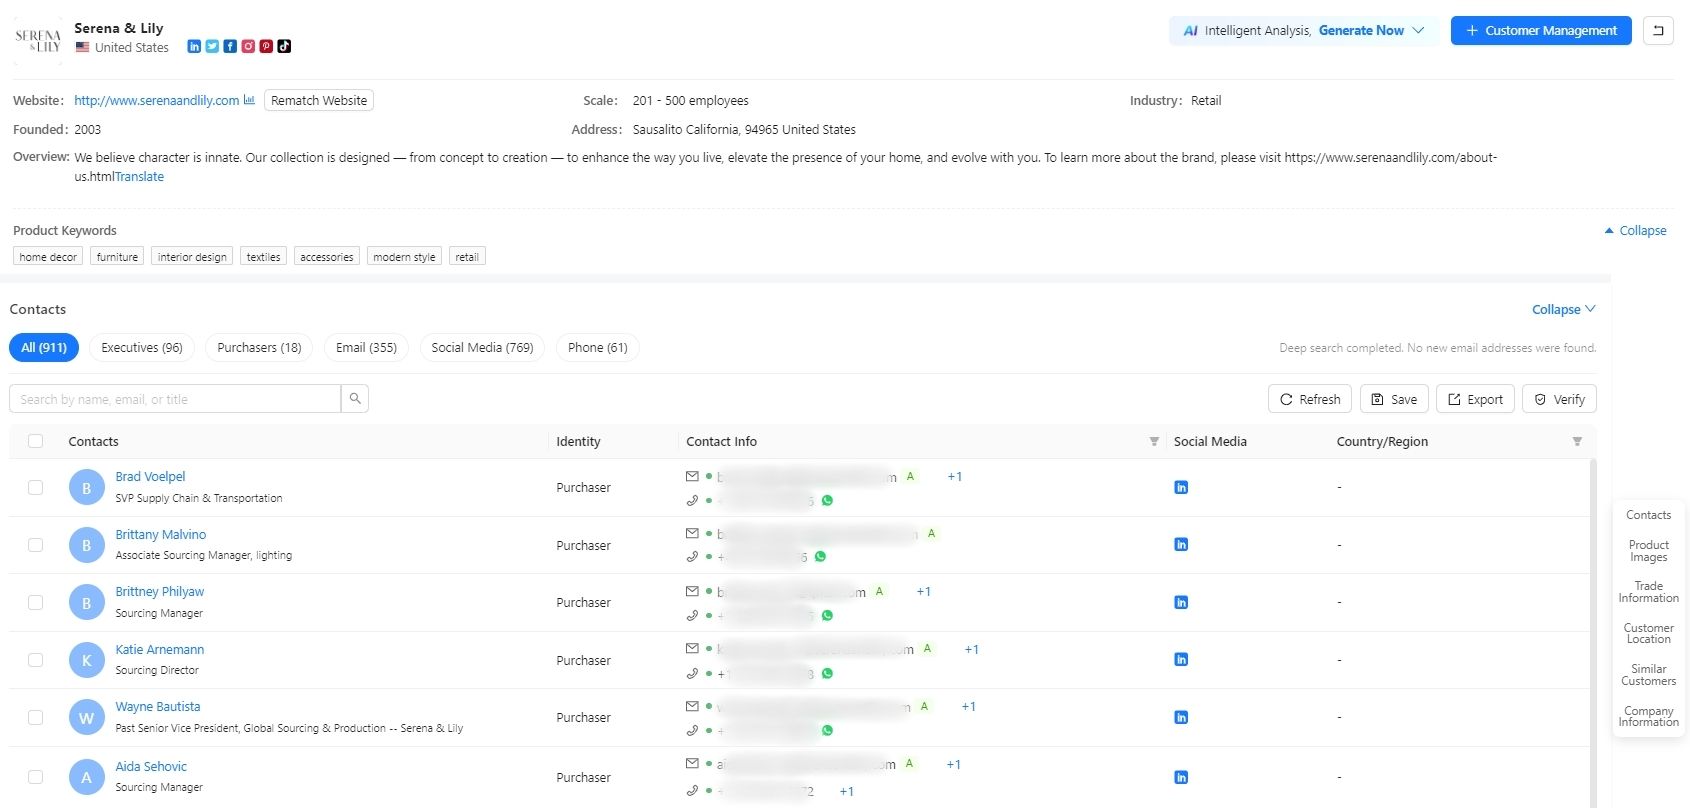Screen dimensions: 1690x808
Task: Open Serena & Lily's Facebook page icon
Action: (x=230, y=46)
